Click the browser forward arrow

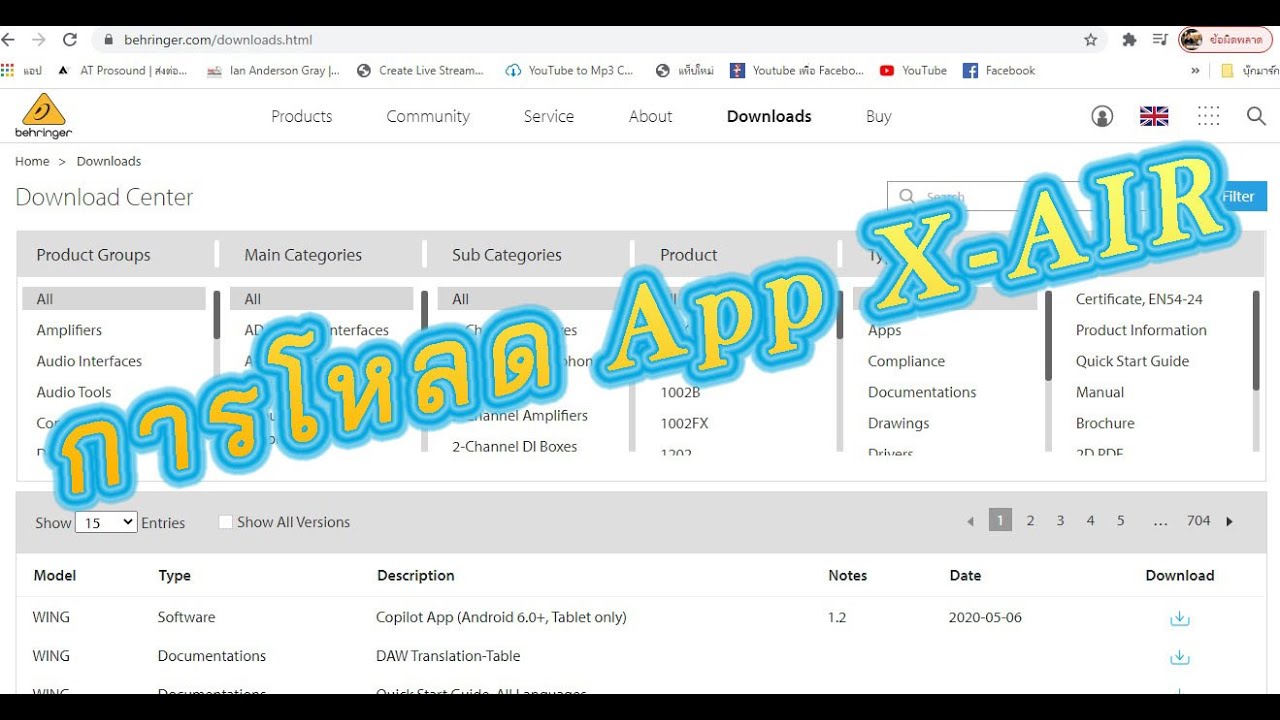point(38,40)
